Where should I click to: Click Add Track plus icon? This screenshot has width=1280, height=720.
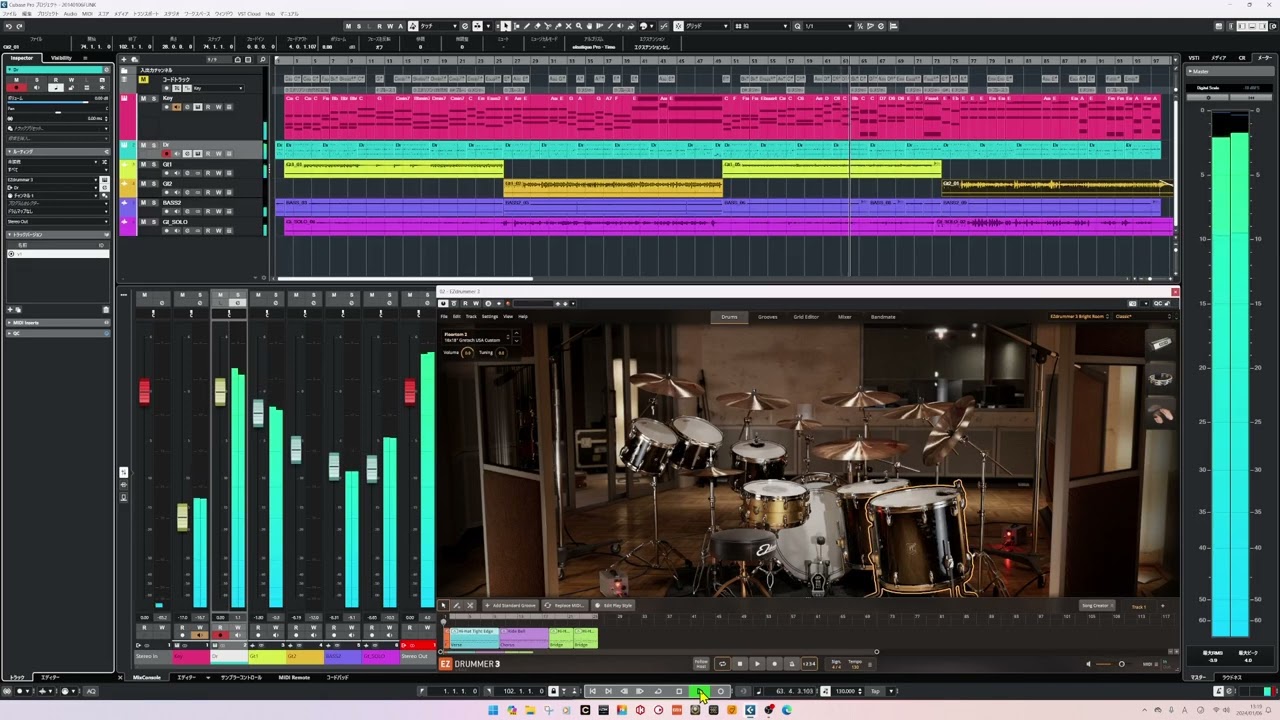tap(124, 60)
